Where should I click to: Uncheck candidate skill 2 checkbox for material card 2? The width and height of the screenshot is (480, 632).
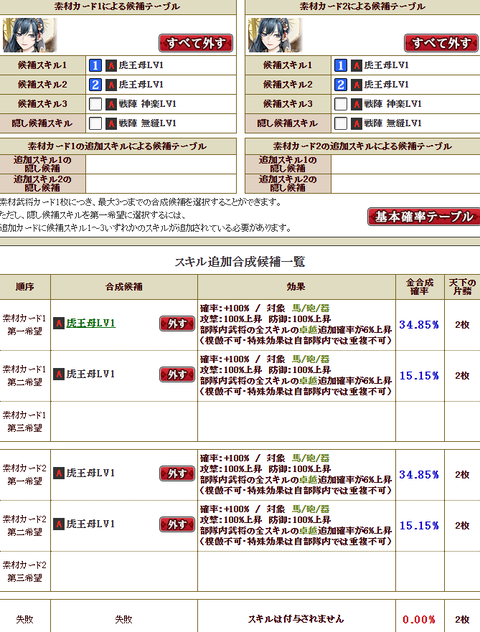click(x=341, y=85)
